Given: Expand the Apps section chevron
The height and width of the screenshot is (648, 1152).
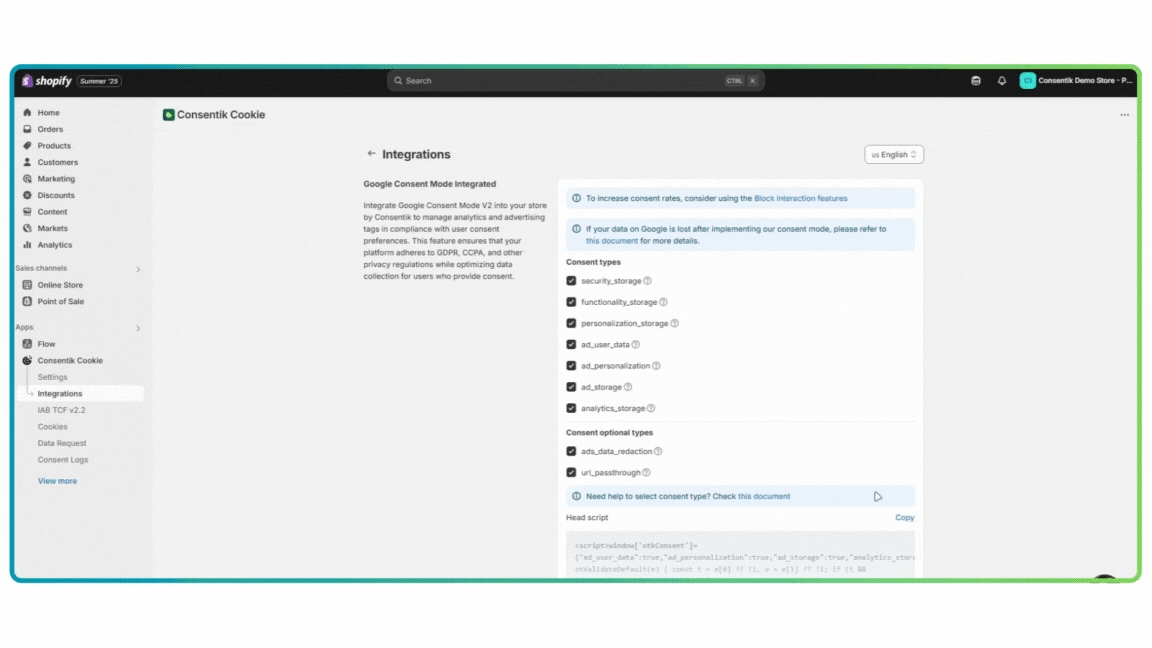Looking at the screenshot, I should pos(138,328).
